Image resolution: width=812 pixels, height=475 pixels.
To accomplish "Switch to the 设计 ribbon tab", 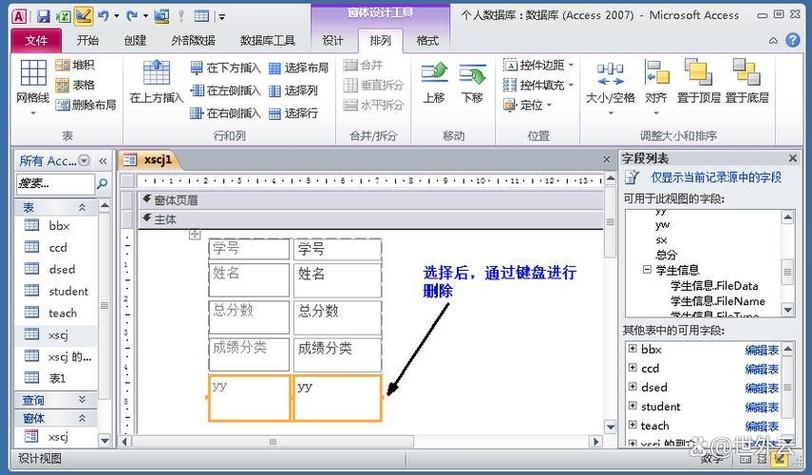I will point(333,41).
